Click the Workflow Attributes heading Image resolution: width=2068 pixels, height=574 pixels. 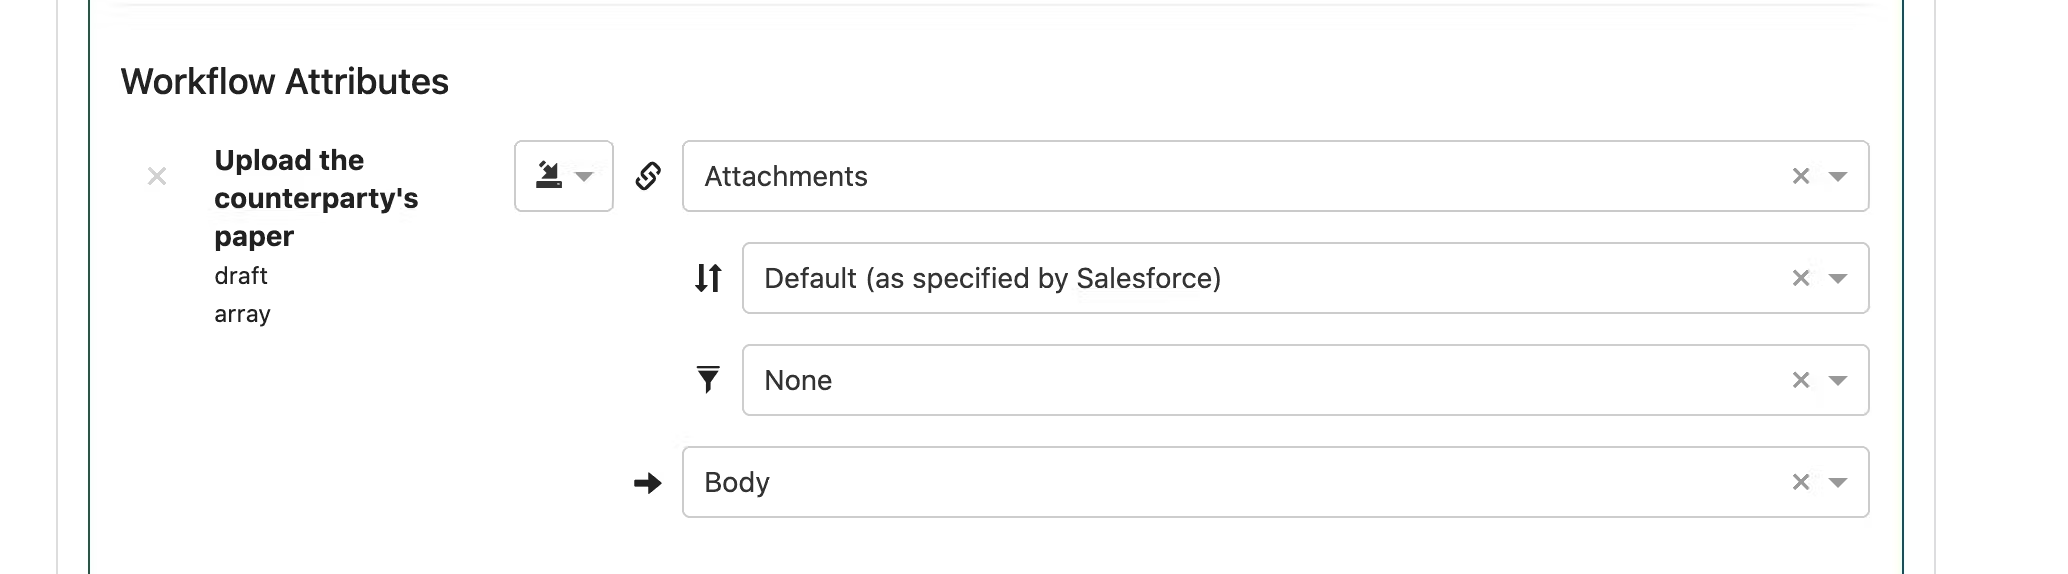click(x=285, y=82)
